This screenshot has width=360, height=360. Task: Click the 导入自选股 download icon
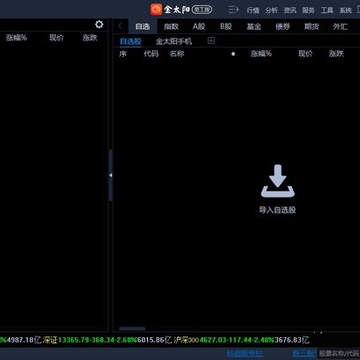pyautogui.click(x=278, y=181)
